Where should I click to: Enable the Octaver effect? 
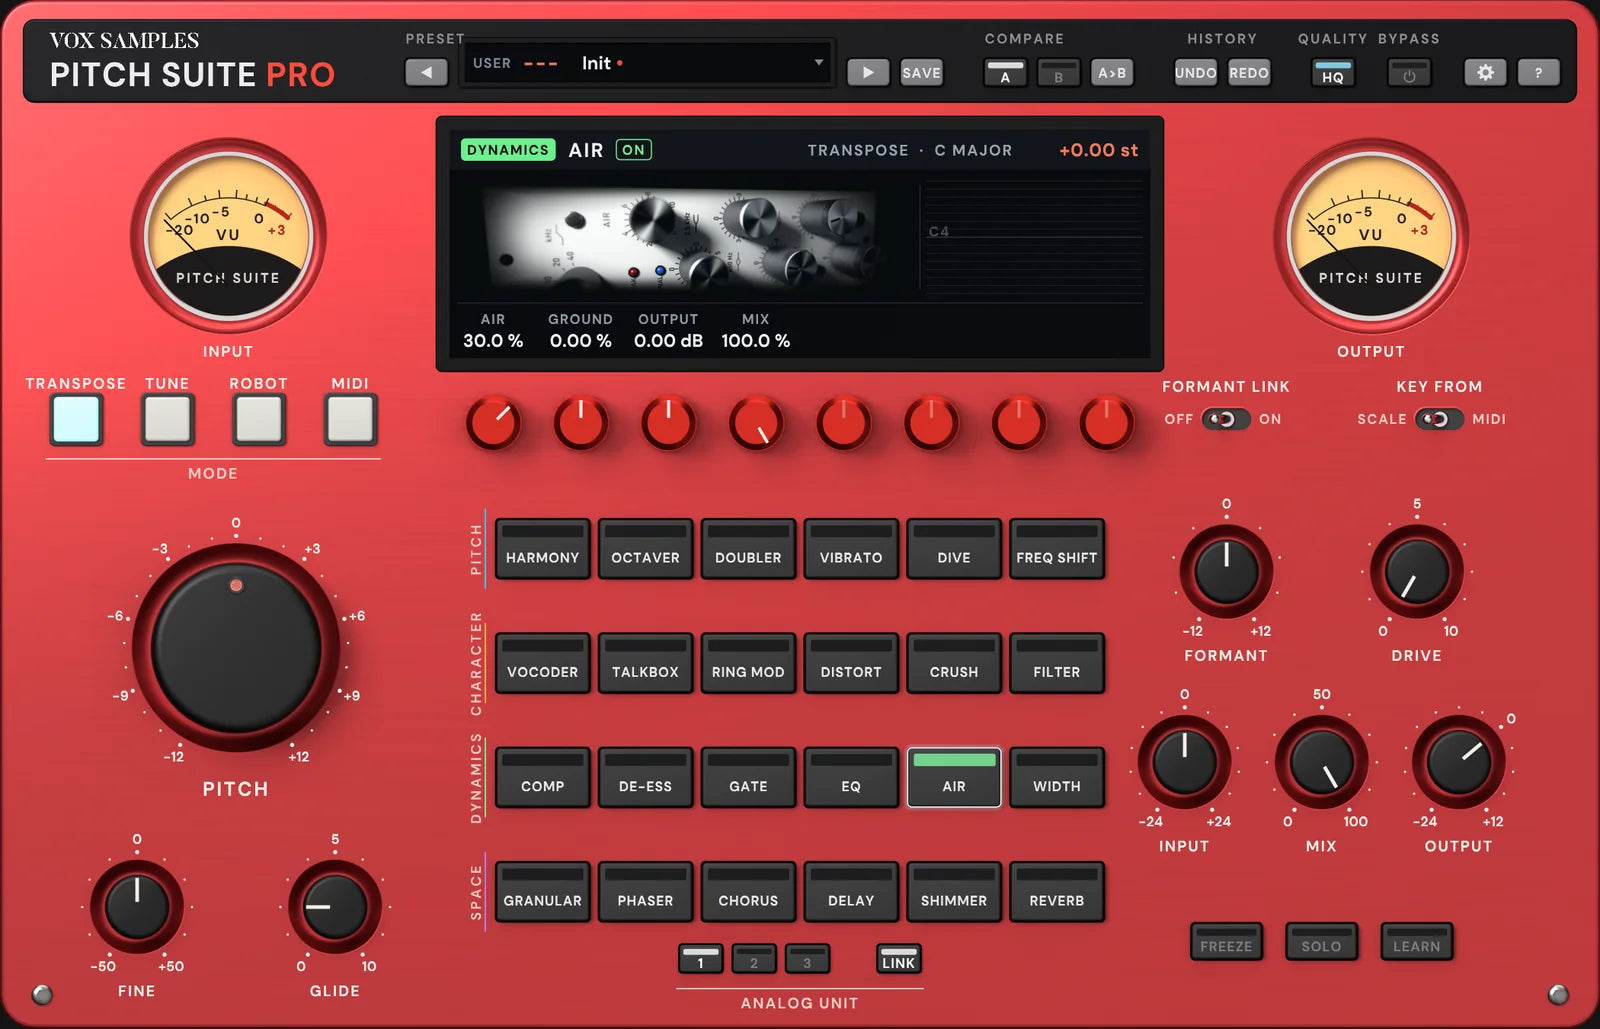pyautogui.click(x=645, y=548)
